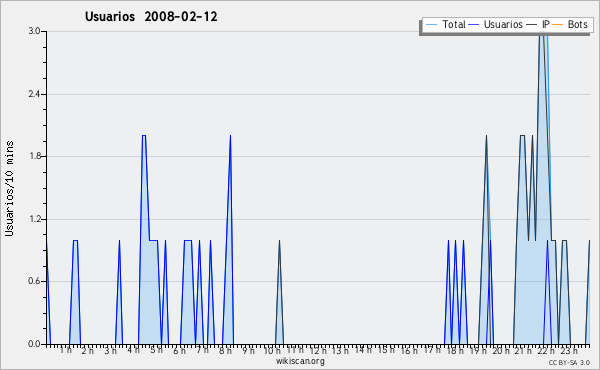600x370 pixels.
Task: Click the '3.0' y-axis value
Action: [34, 31]
